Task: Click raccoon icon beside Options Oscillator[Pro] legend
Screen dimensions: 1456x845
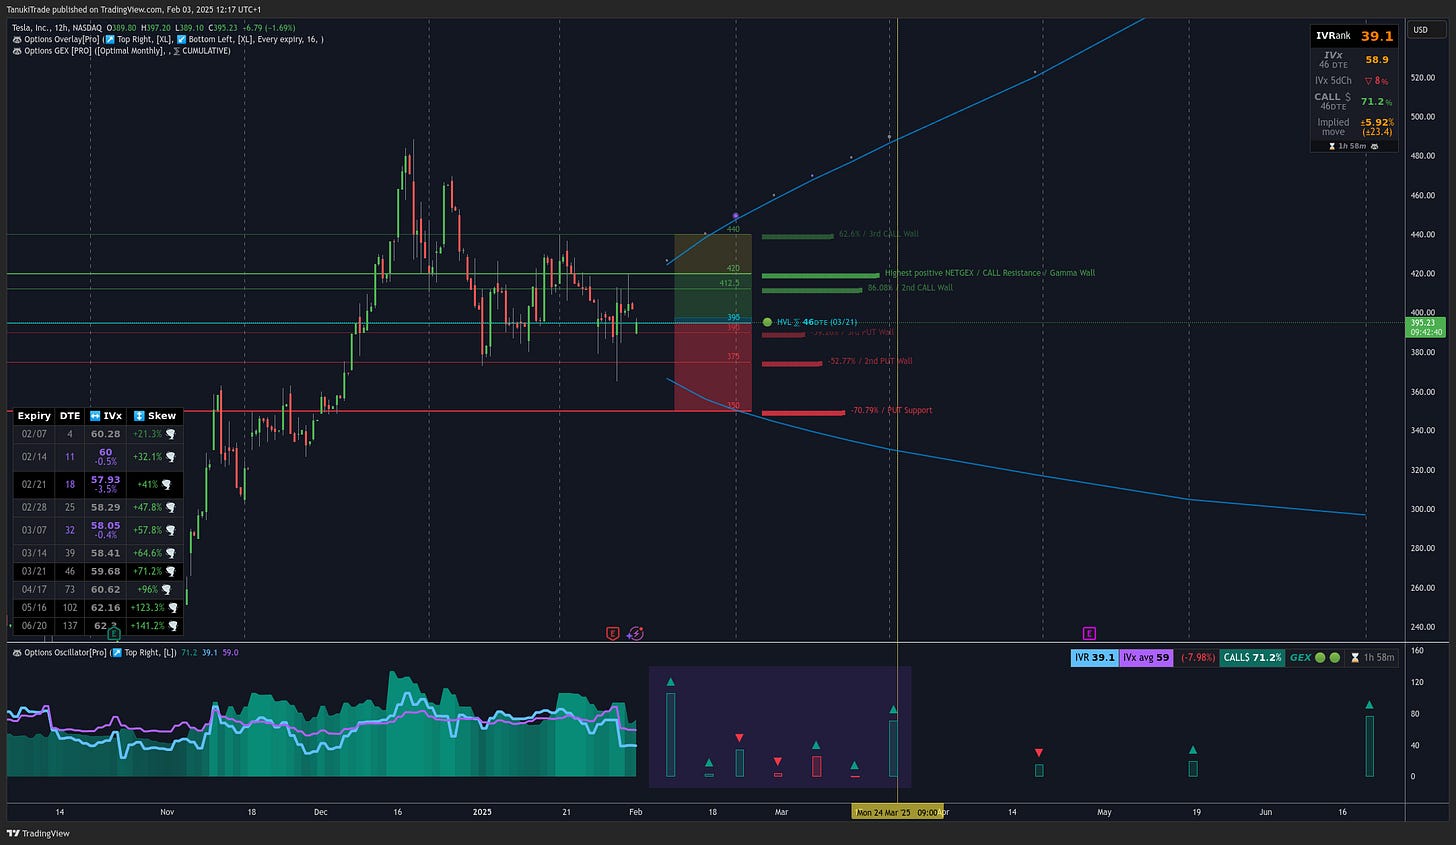Action: (x=17, y=653)
